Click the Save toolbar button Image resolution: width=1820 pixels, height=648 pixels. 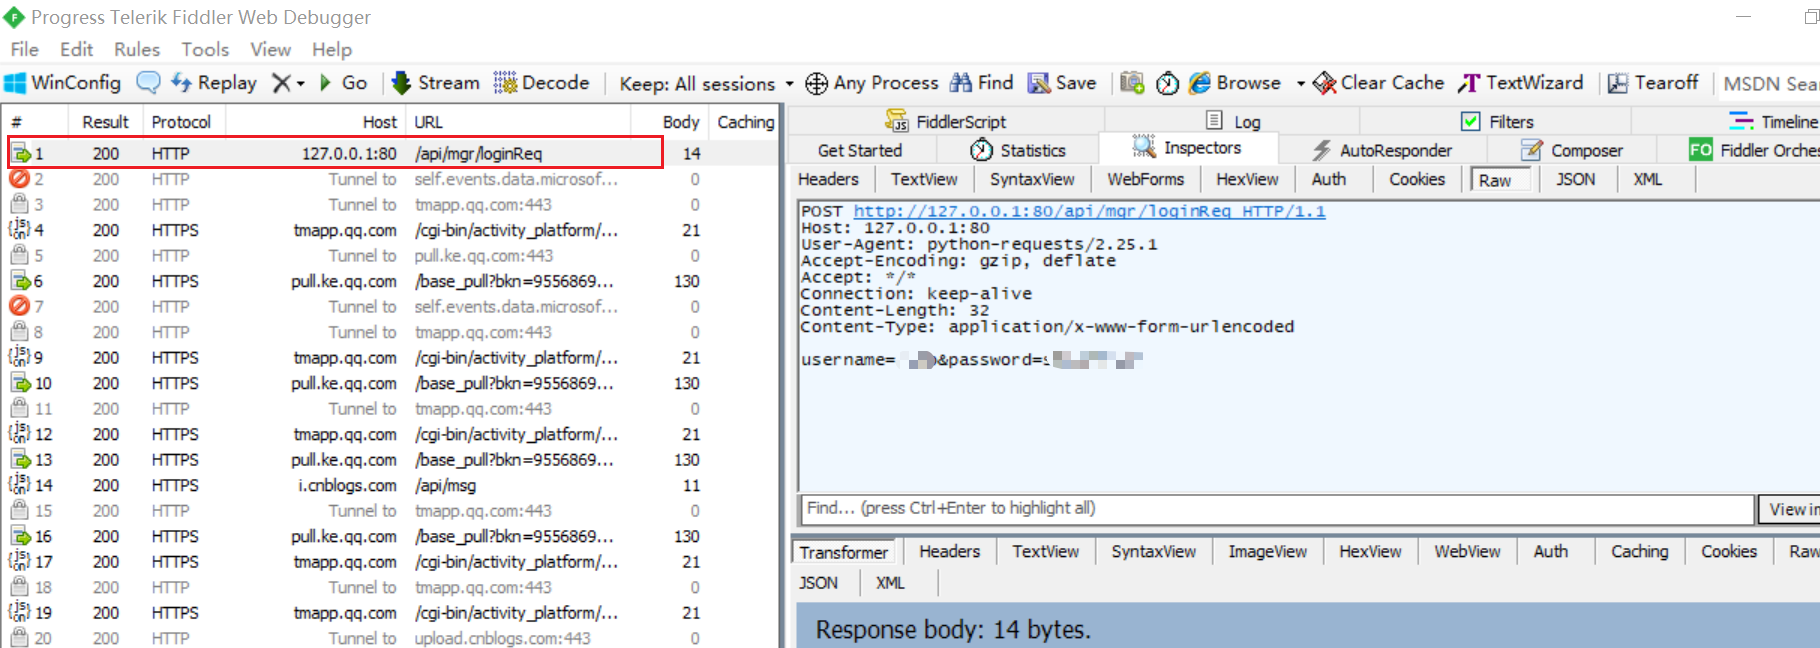coord(1062,83)
